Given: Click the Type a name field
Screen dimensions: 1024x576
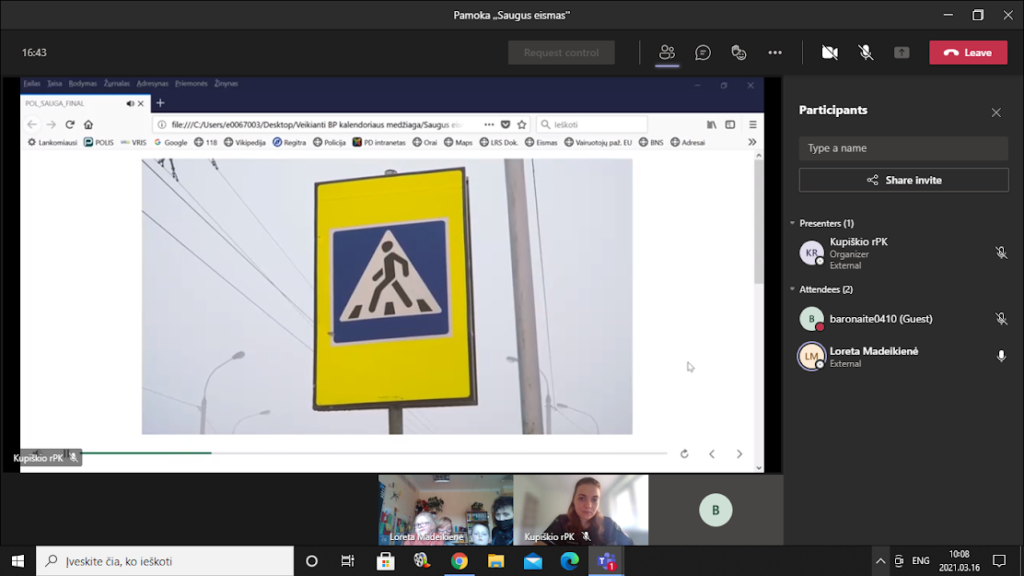Looking at the screenshot, I should pos(903,148).
